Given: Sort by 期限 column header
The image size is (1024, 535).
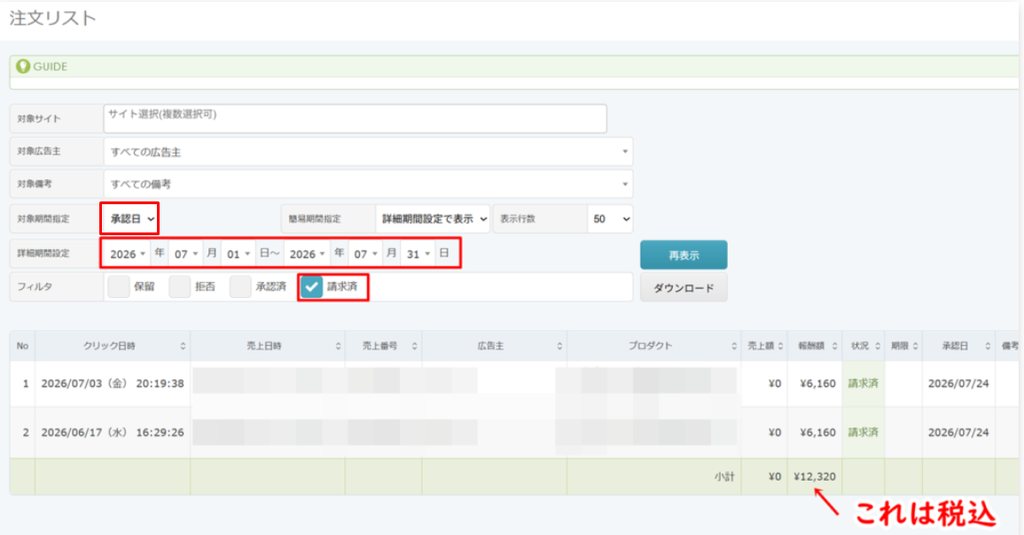Looking at the screenshot, I should [x=903, y=346].
